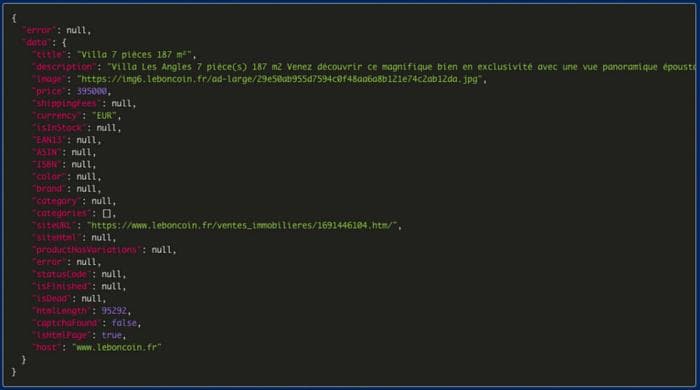The width and height of the screenshot is (700, 390).
Task: Click the title value "Villa 7 pièces 187 m²"
Action: coord(134,55)
